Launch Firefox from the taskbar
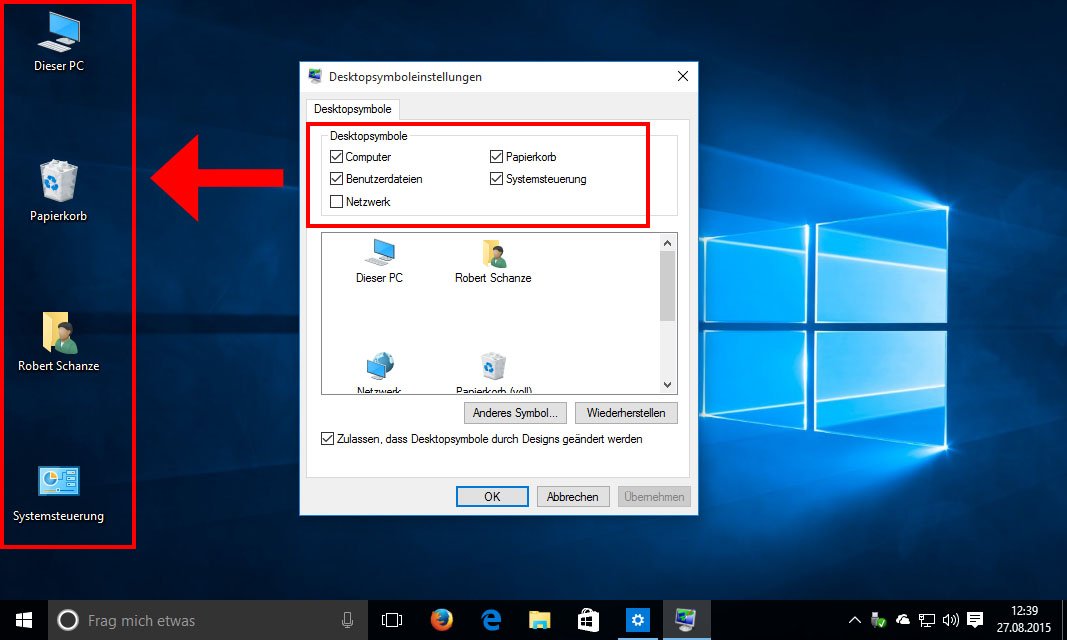The height and width of the screenshot is (640, 1067). click(x=441, y=620)
